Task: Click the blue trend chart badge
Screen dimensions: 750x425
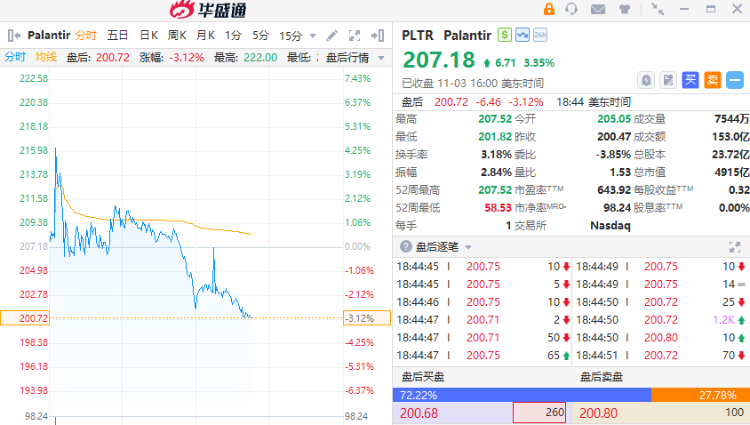Action: point(522,35)
